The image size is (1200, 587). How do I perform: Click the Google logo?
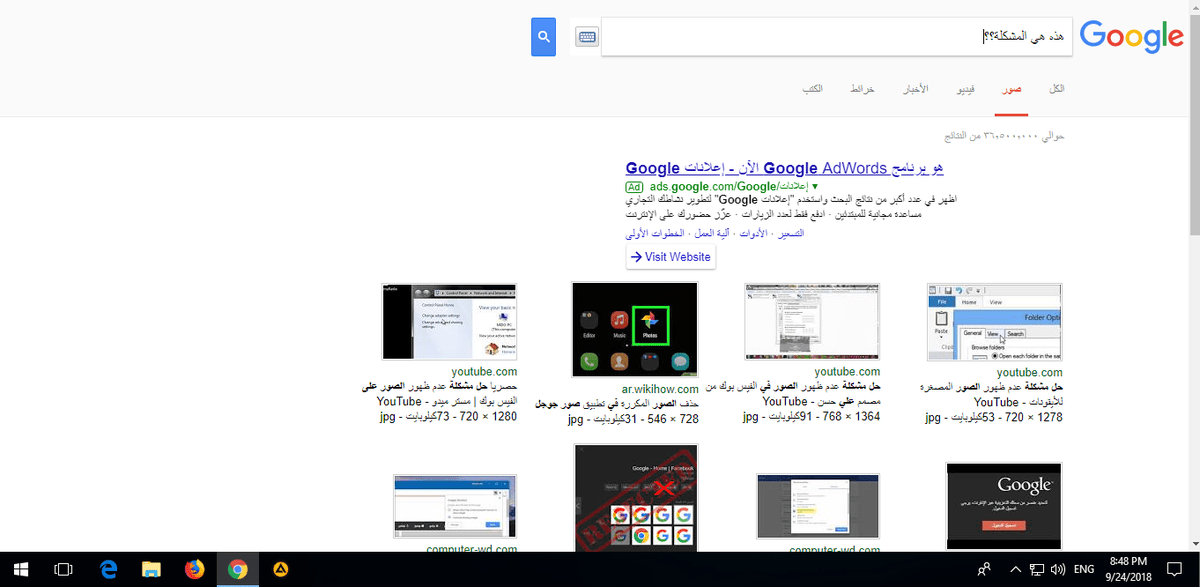point(1131,37)
